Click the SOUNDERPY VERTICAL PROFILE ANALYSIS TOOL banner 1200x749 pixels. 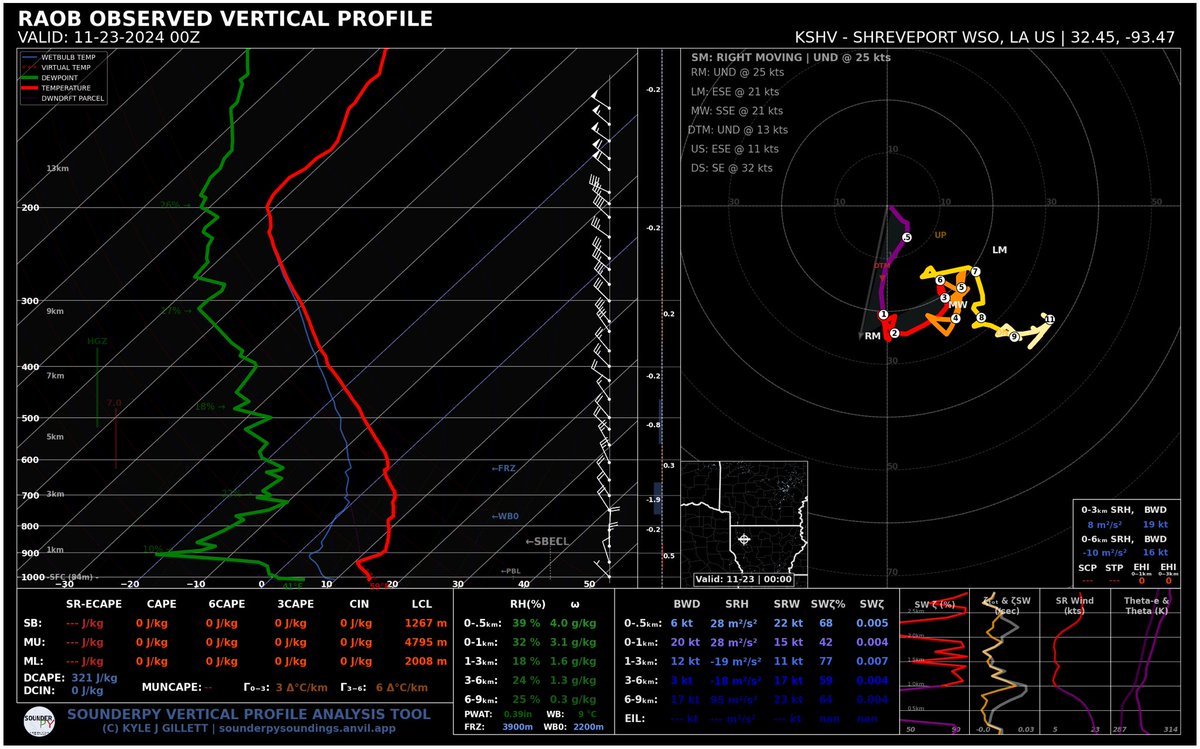point(248,715)
